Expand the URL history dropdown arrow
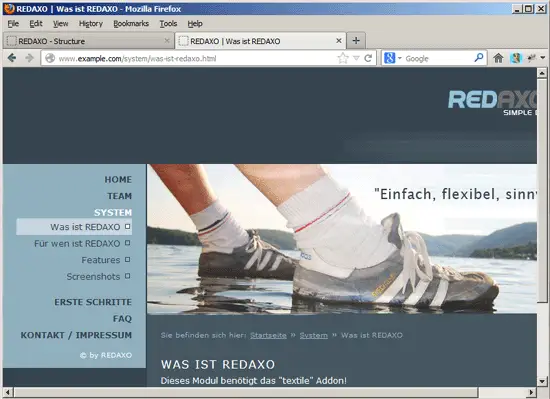 (356, 58)
